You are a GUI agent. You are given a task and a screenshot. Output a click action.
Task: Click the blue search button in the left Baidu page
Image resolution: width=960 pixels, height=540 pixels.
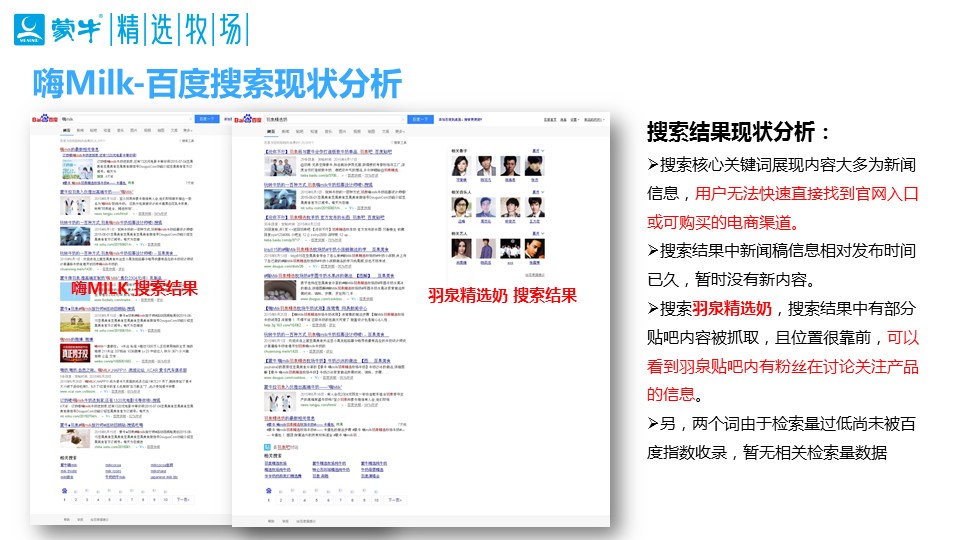pos(206,118)
